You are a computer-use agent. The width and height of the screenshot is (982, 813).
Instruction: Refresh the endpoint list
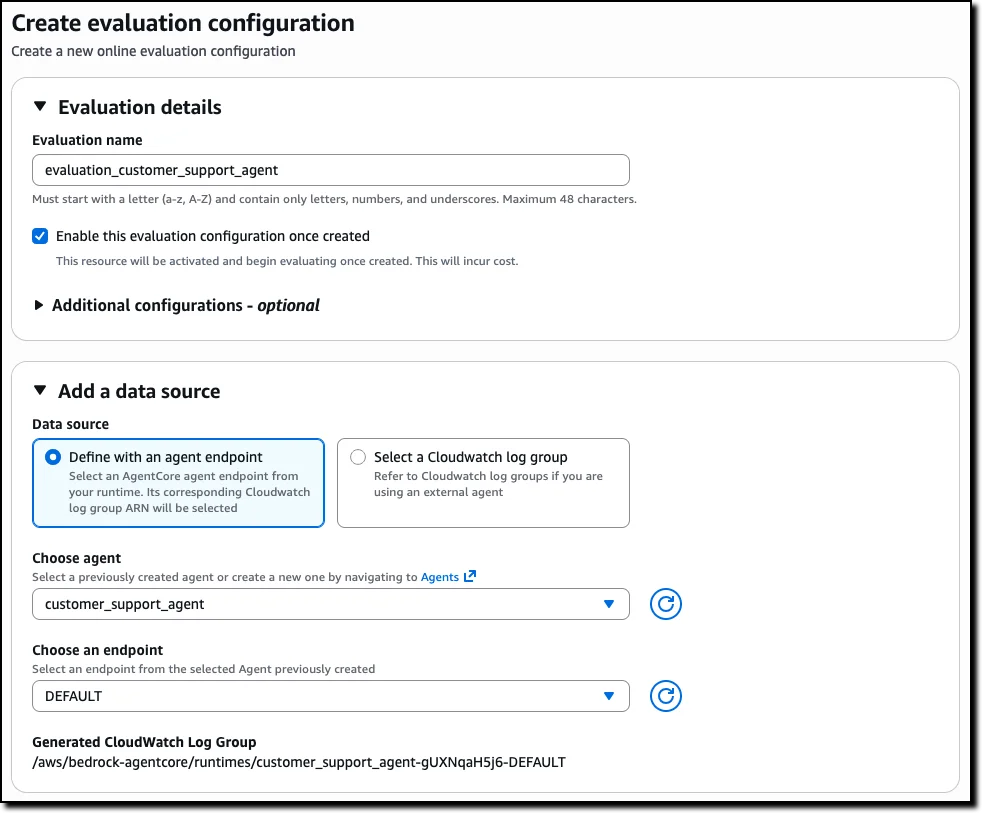coord(665,696)
